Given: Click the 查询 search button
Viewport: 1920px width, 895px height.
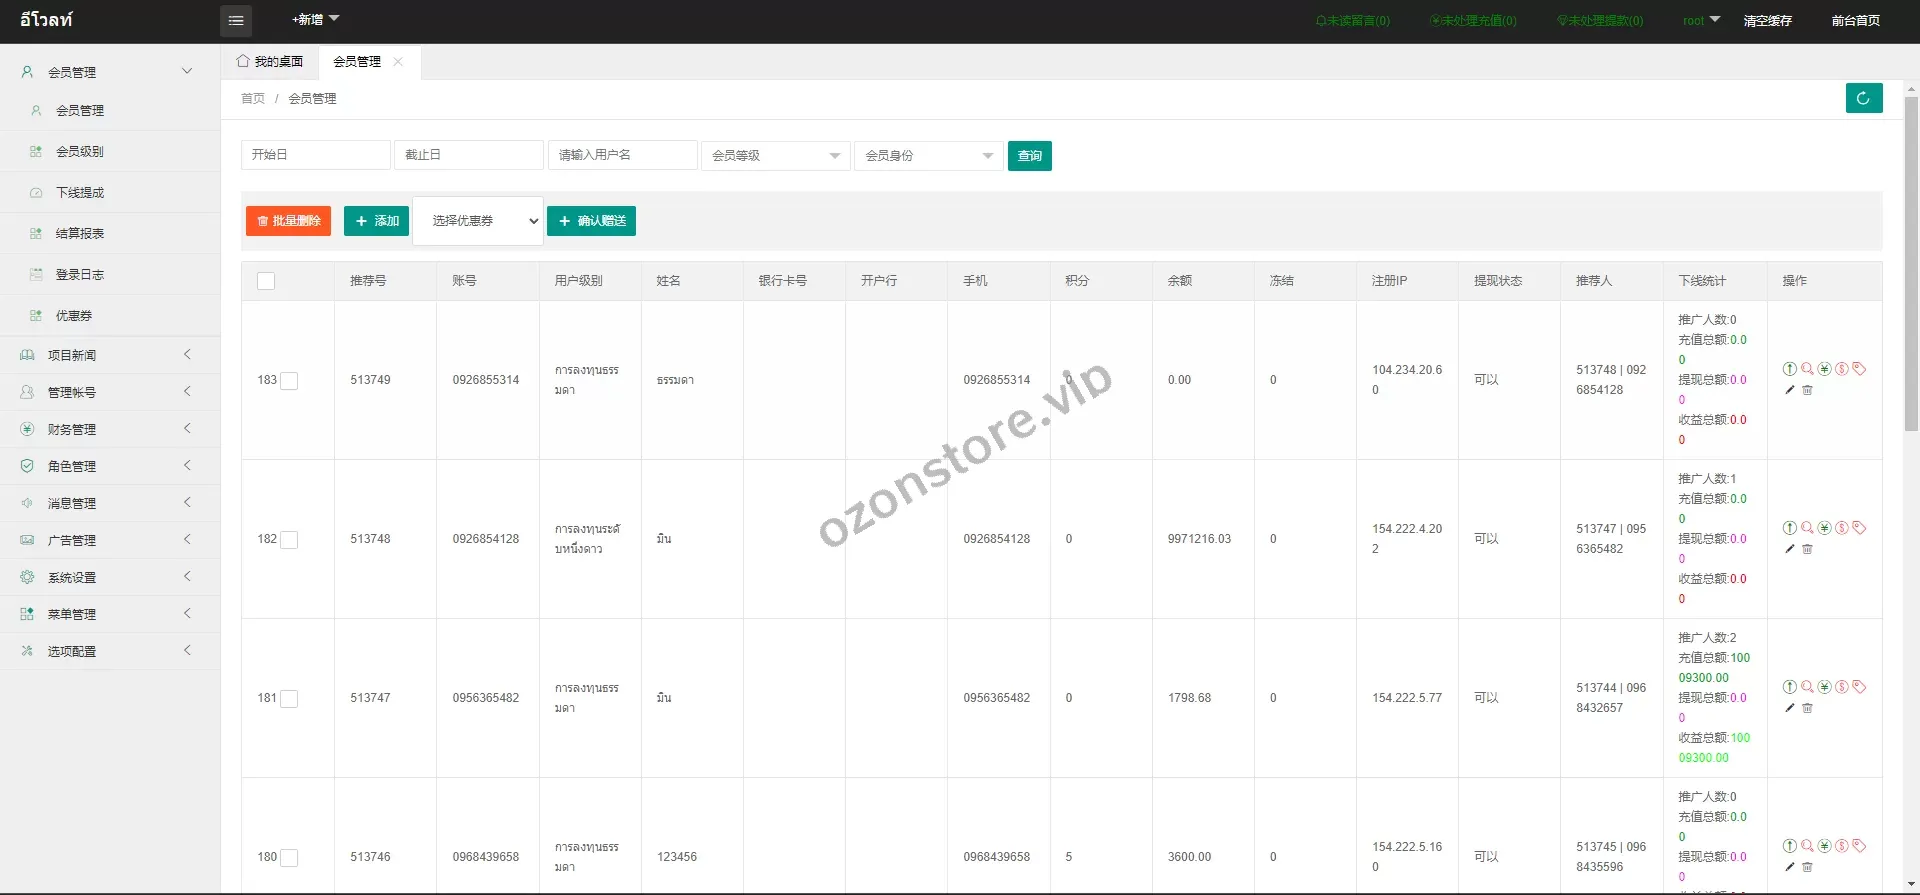Looking at the screenshot, I should pyautogui.click(x=1029, y=156).
